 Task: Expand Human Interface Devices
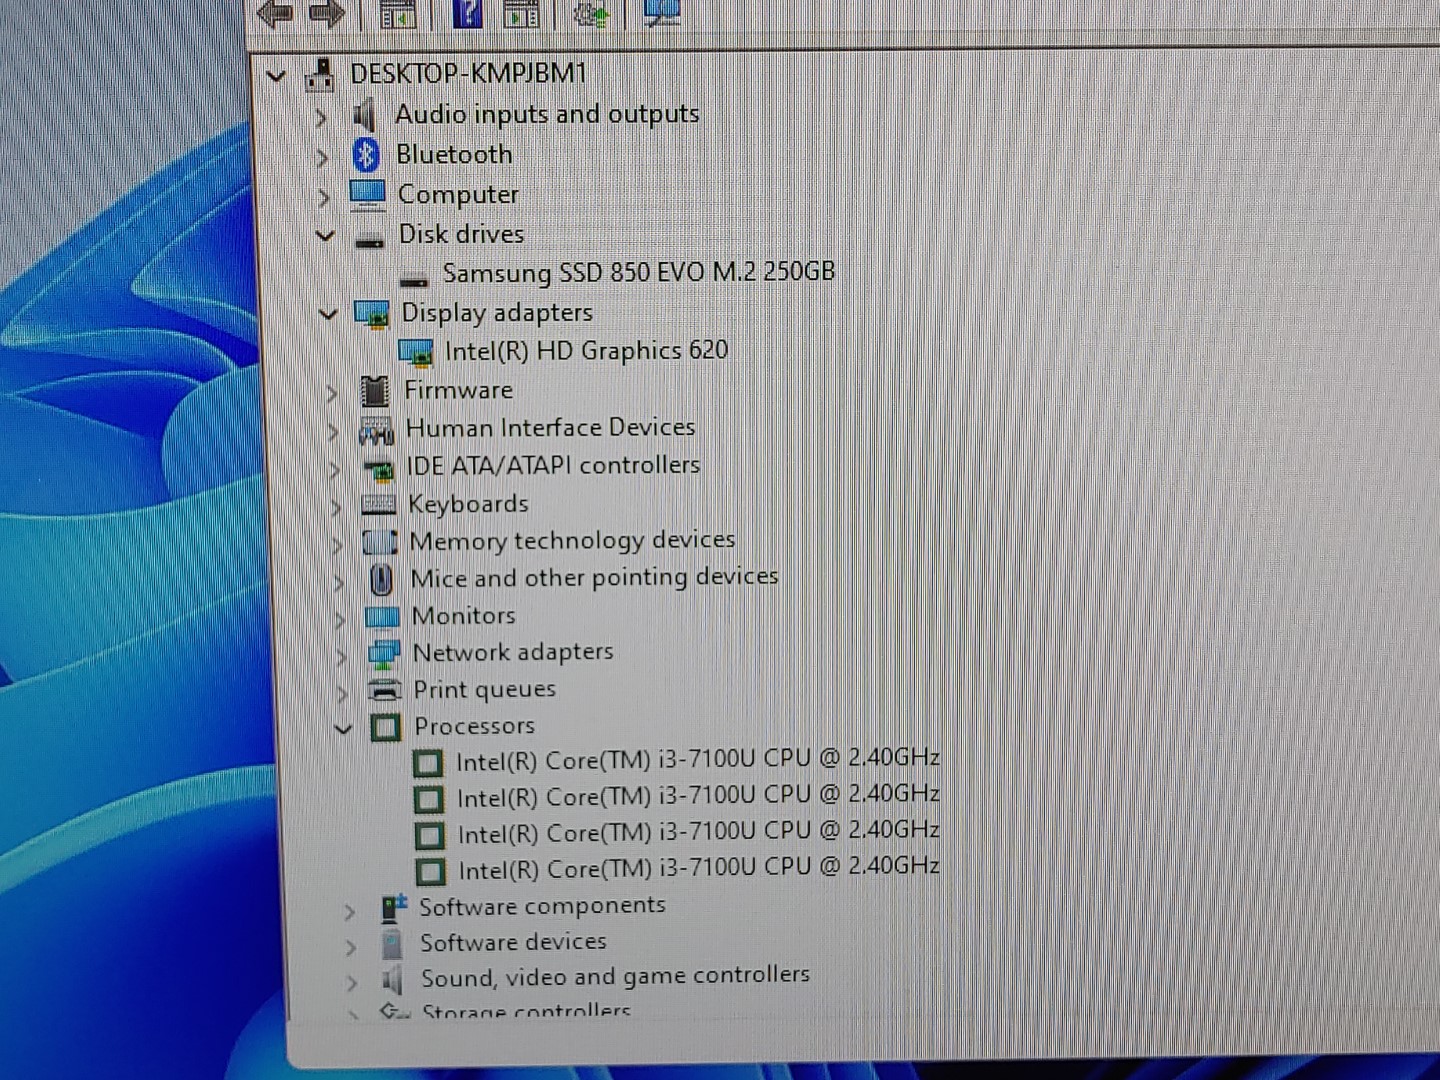[333, 432]
